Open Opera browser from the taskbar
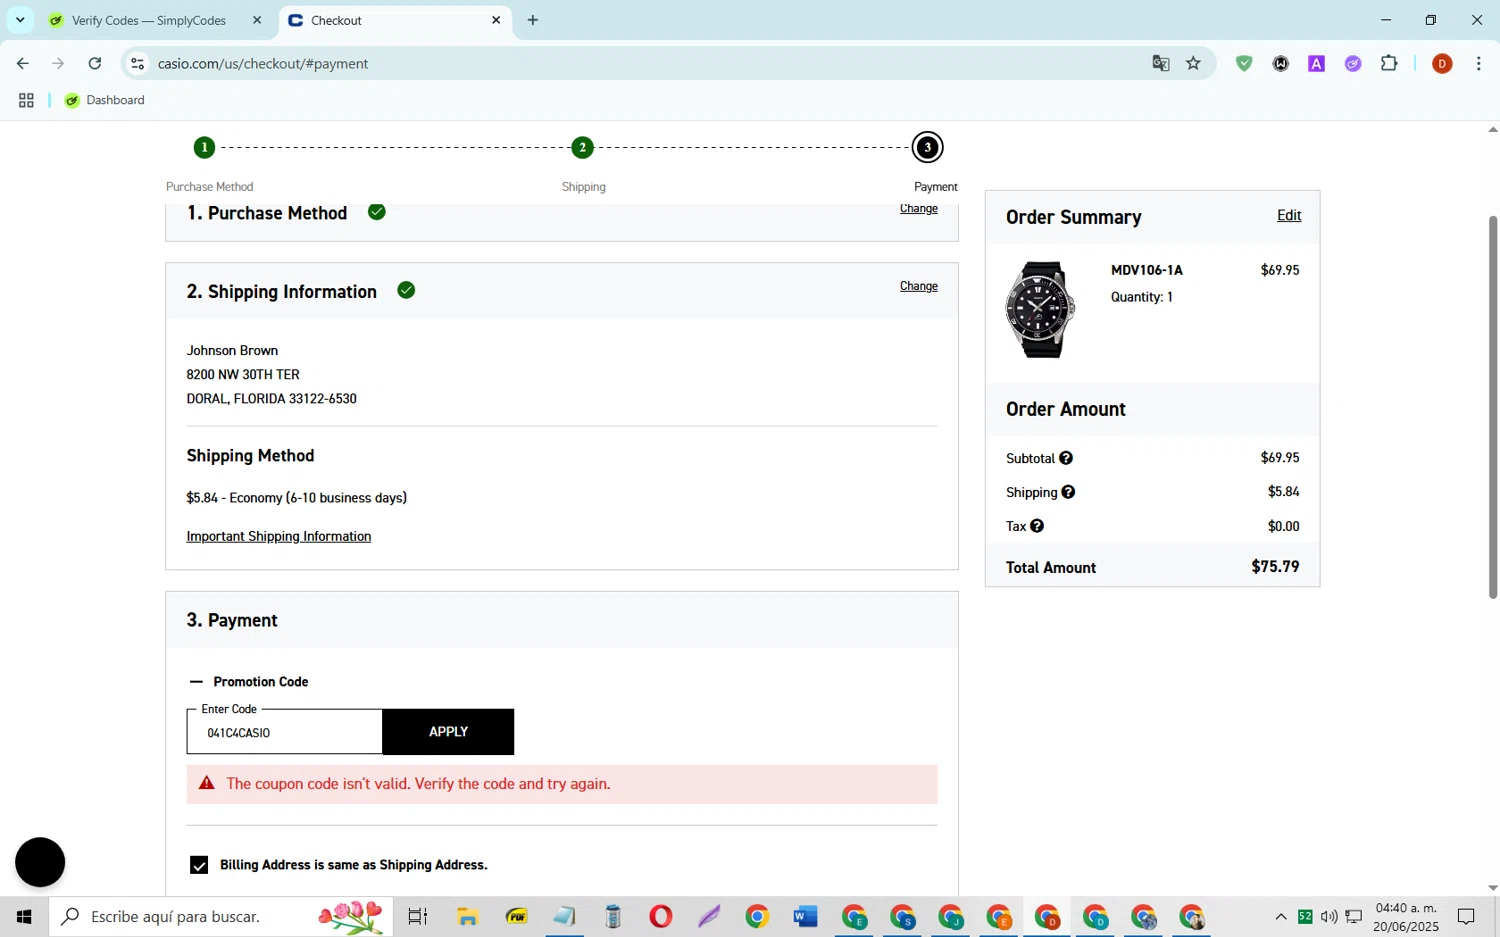The image size is (1500, 937). point(661,916)
